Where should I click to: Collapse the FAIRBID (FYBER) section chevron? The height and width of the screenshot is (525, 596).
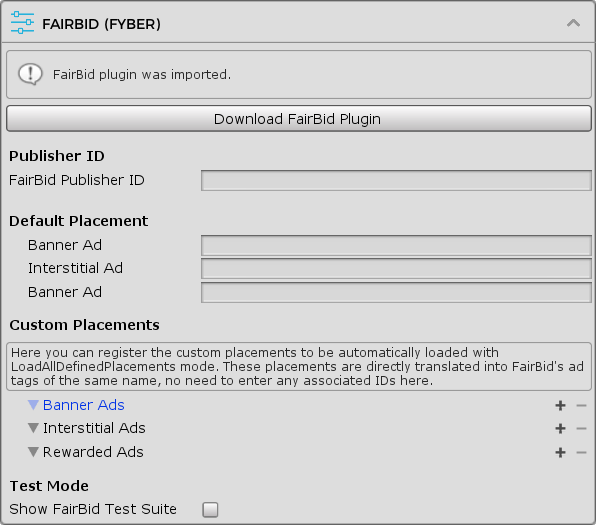point(573,23)
